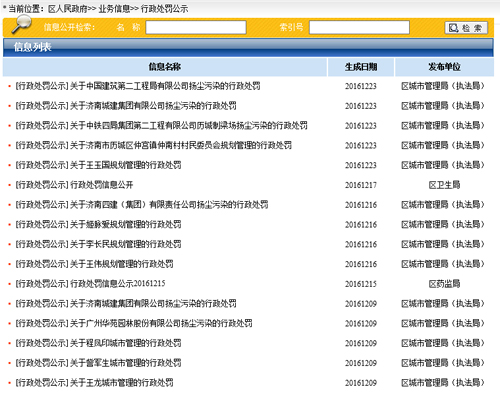Viewport: 500px width, 393px height.
Task: Click date 20161217 cell
Action: (x=361, y=185)
